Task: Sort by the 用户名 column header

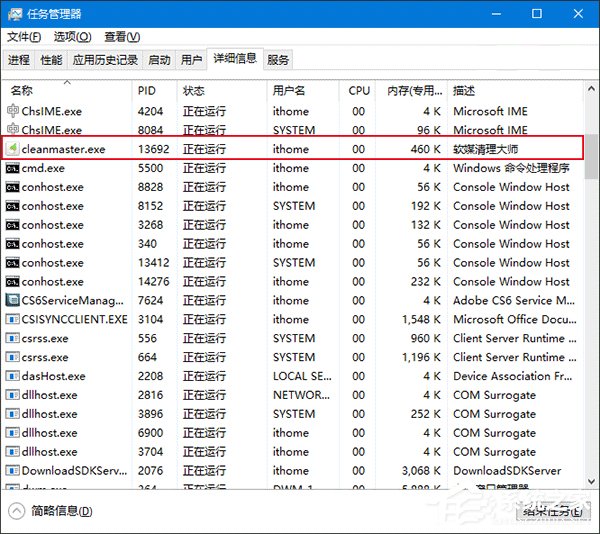Action: (x=303, y=90)
